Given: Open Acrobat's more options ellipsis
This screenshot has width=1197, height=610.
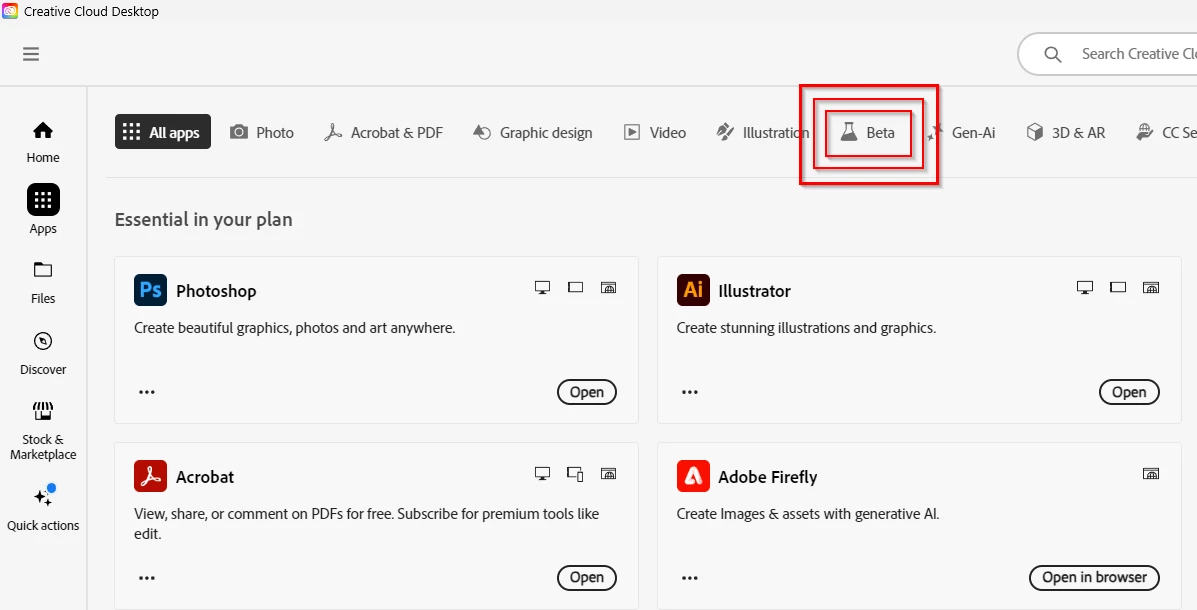Looking at the screenshot, I should [147, 578].
